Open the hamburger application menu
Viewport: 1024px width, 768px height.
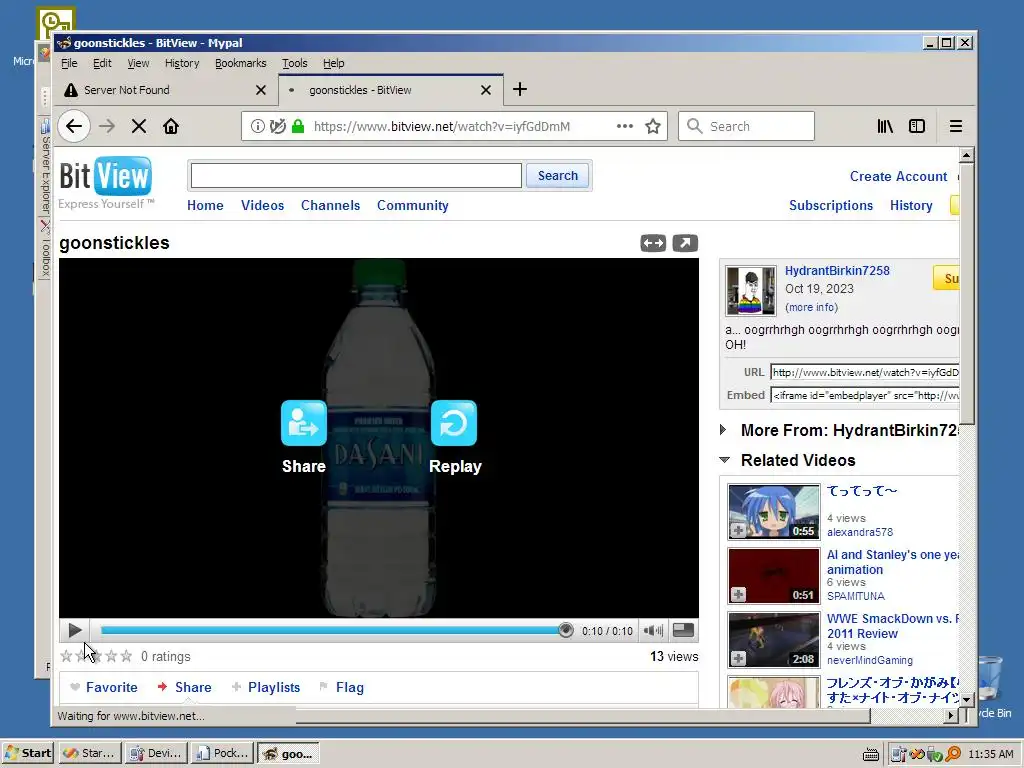pos(955,126)
